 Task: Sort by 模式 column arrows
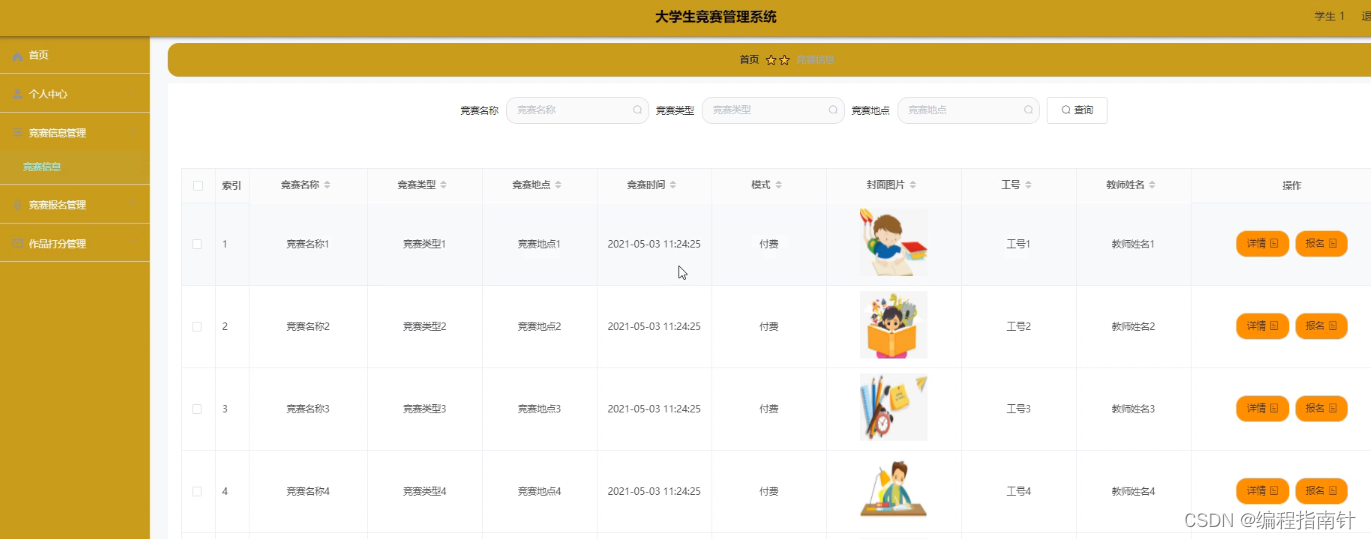click(778, 185)
